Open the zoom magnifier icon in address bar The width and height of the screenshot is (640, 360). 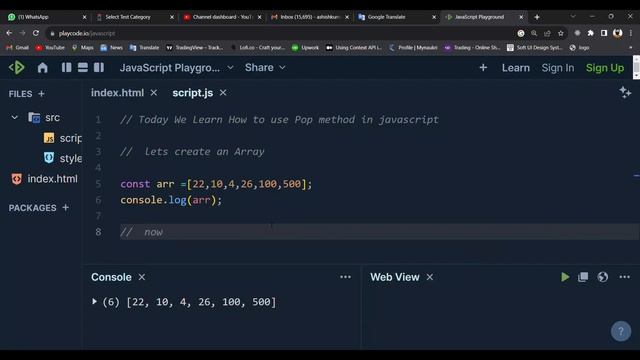(534, 33)
